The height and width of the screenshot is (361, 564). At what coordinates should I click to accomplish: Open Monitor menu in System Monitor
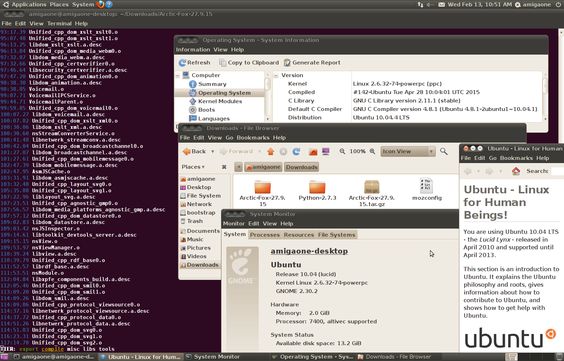[233, 224]
